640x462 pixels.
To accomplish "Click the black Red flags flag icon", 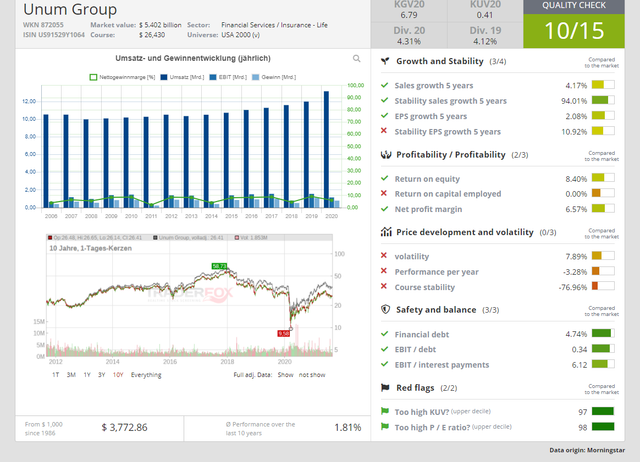I will 386,387.
